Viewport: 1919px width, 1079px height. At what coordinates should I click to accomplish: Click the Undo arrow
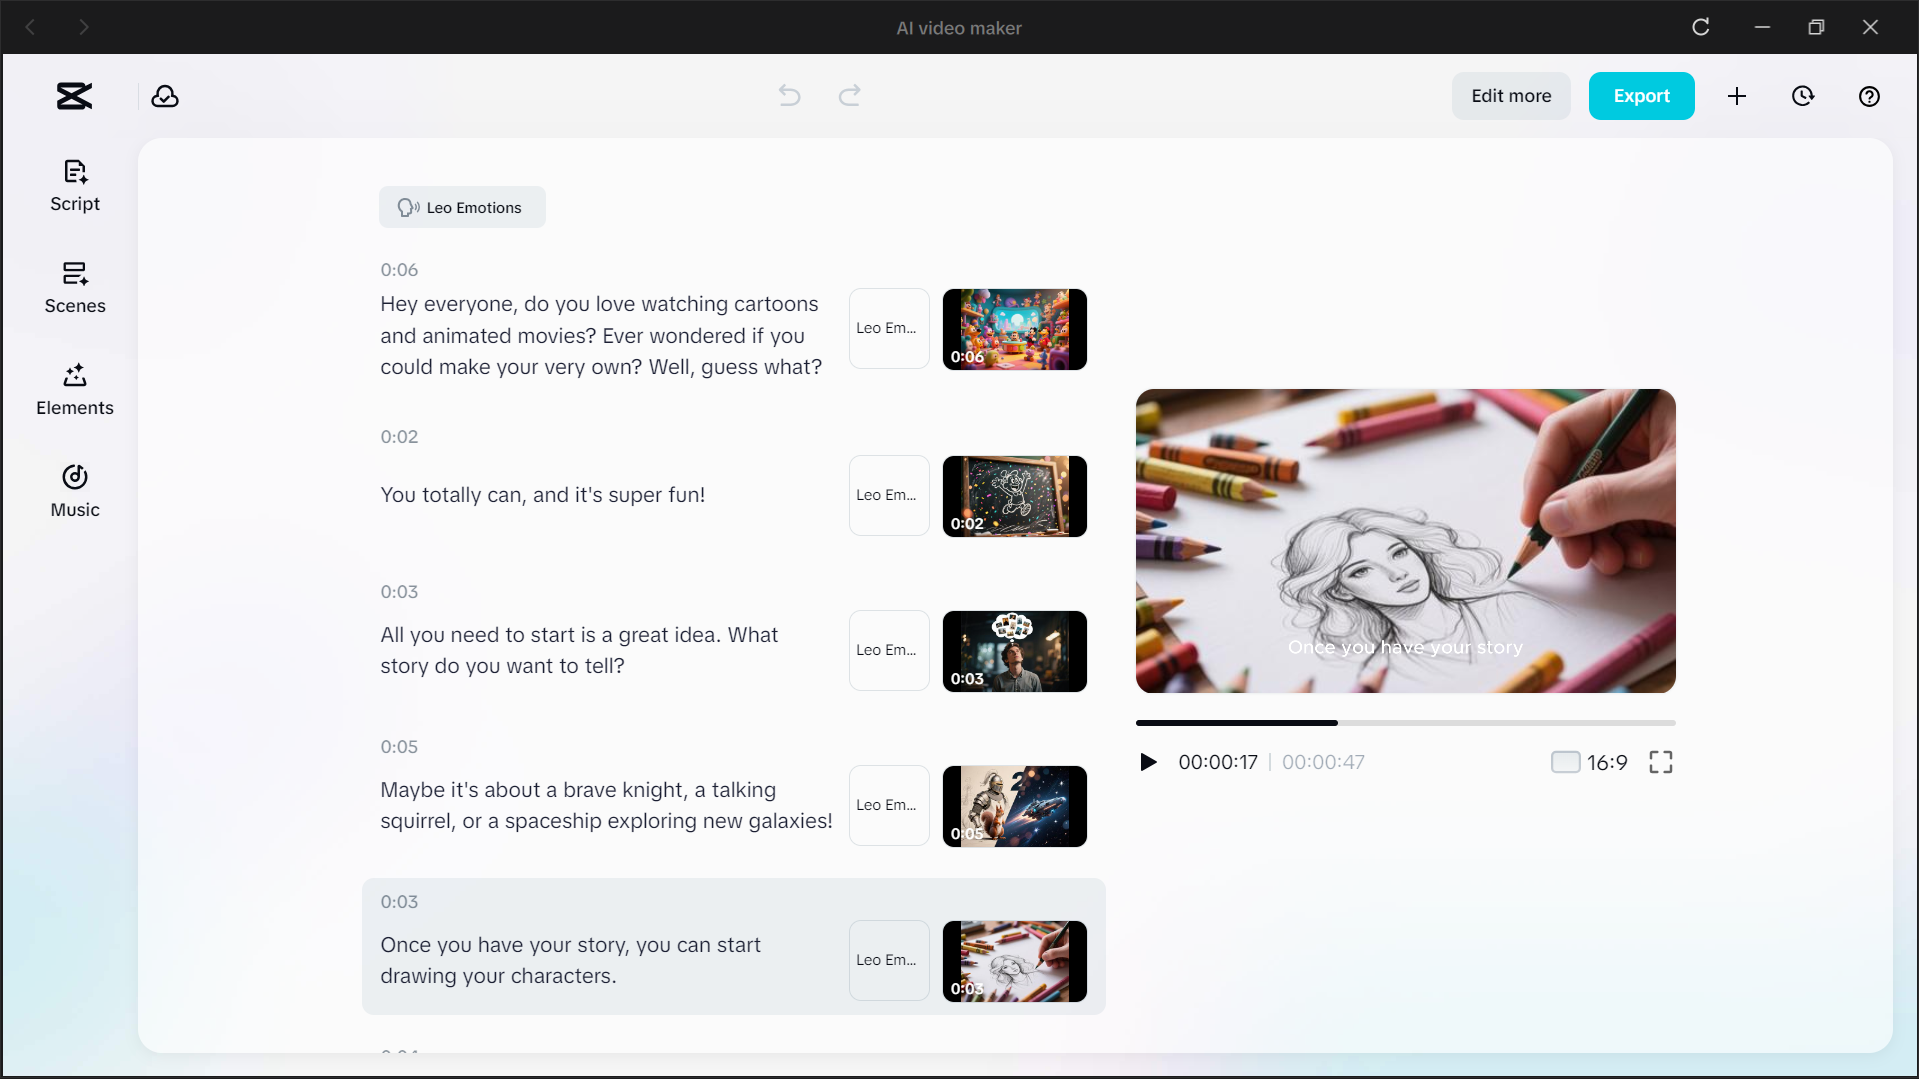[789, 95]
